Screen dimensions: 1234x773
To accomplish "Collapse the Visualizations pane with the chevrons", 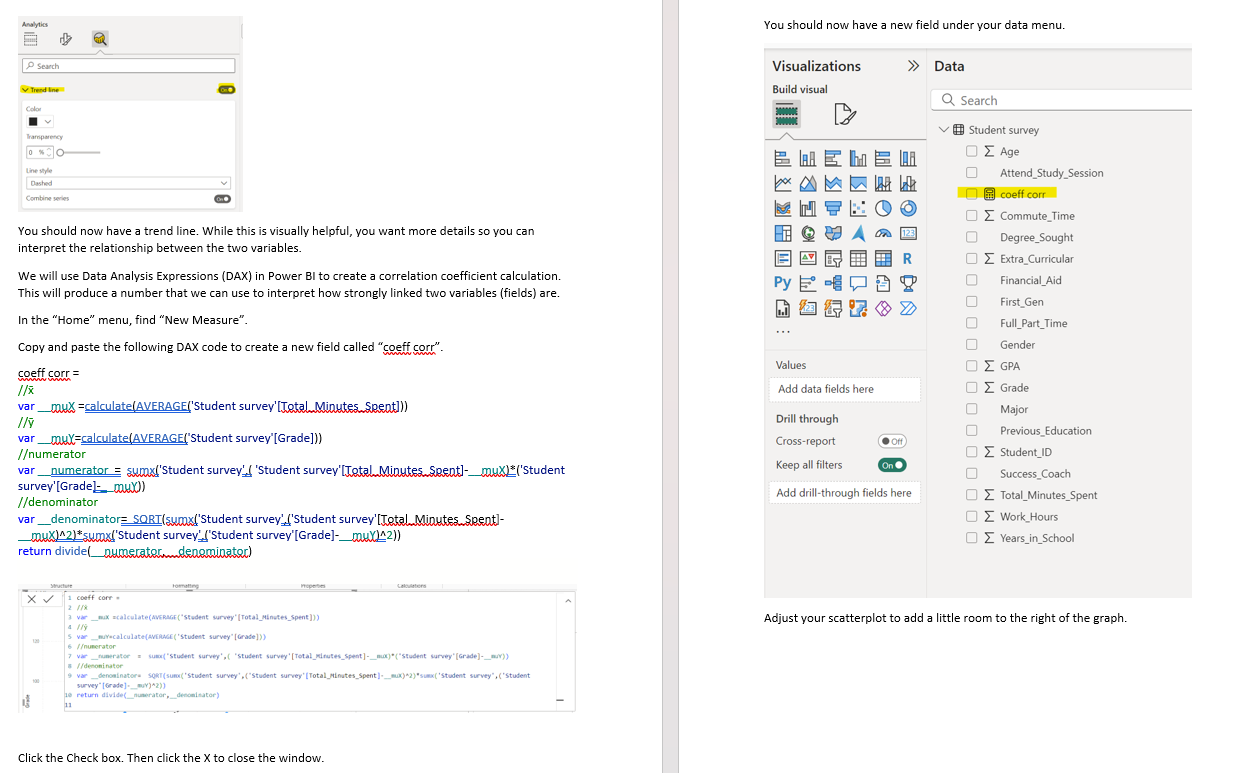I will 911,66.
